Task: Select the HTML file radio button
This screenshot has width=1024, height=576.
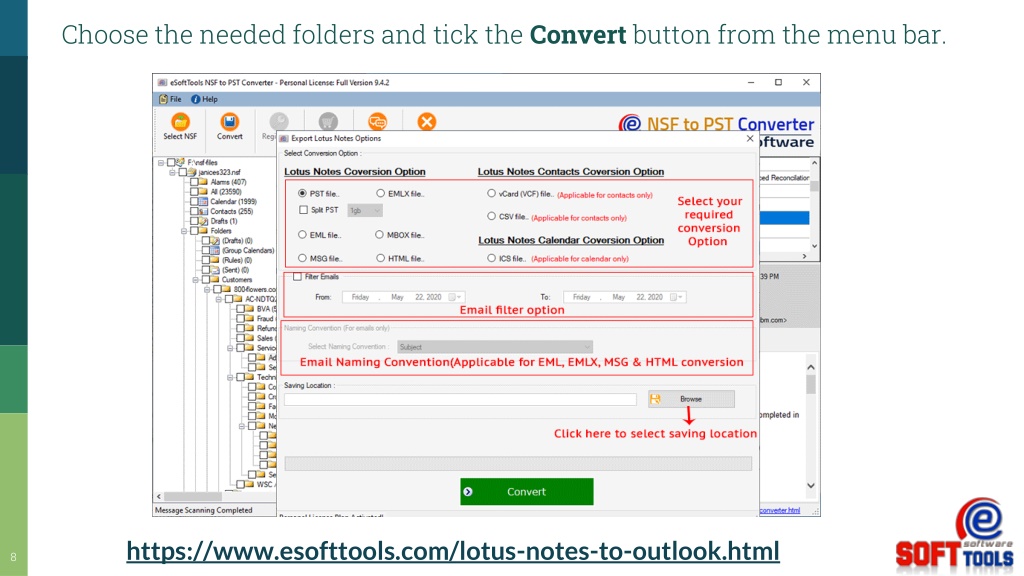Action: (380, 258)
